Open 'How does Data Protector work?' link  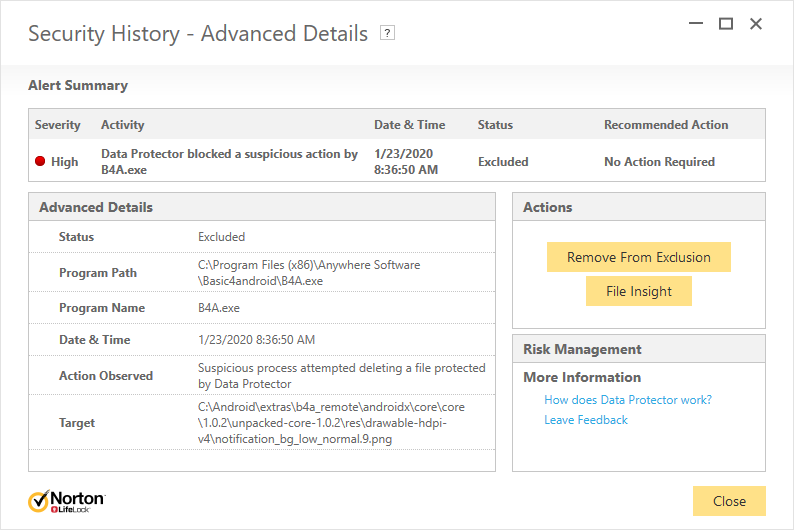(x=628, y=400)
